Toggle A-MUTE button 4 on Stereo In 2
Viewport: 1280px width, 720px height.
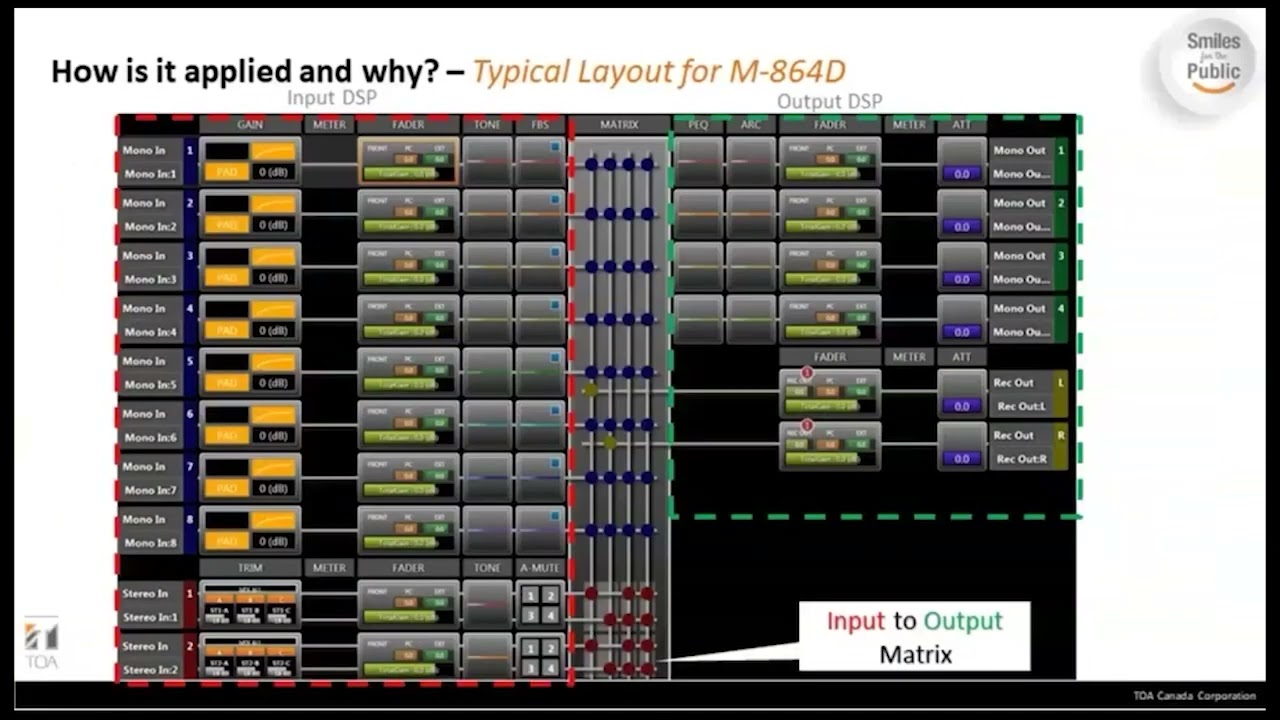(x=550, y=667)
